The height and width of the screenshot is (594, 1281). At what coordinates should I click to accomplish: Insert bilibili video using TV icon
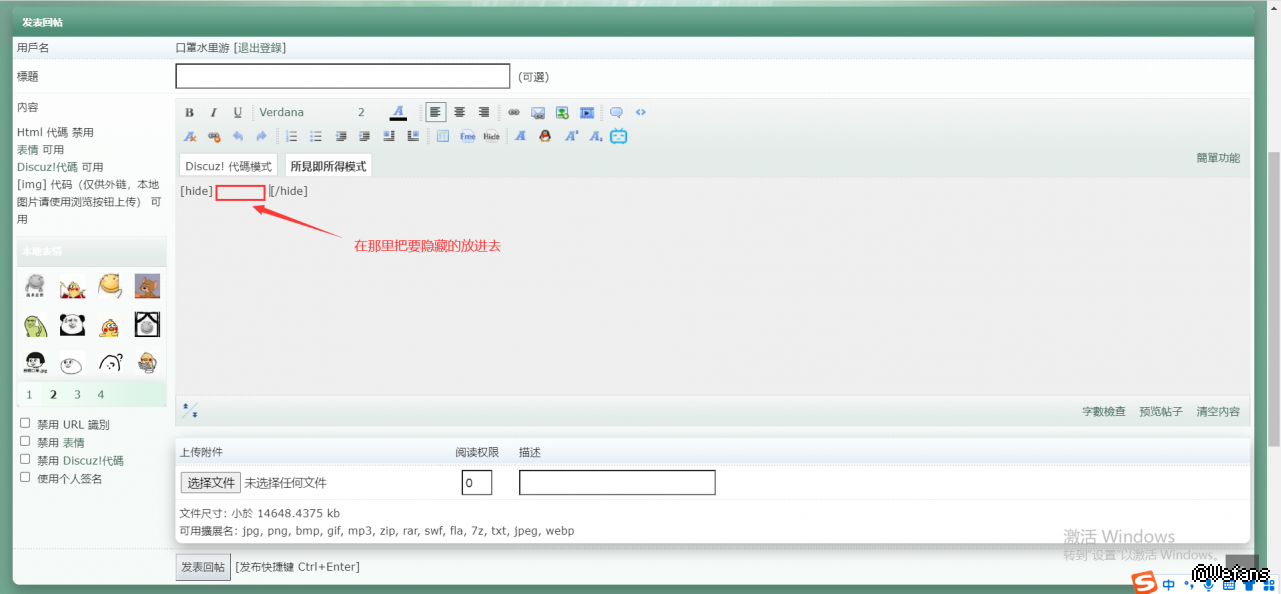619,136
